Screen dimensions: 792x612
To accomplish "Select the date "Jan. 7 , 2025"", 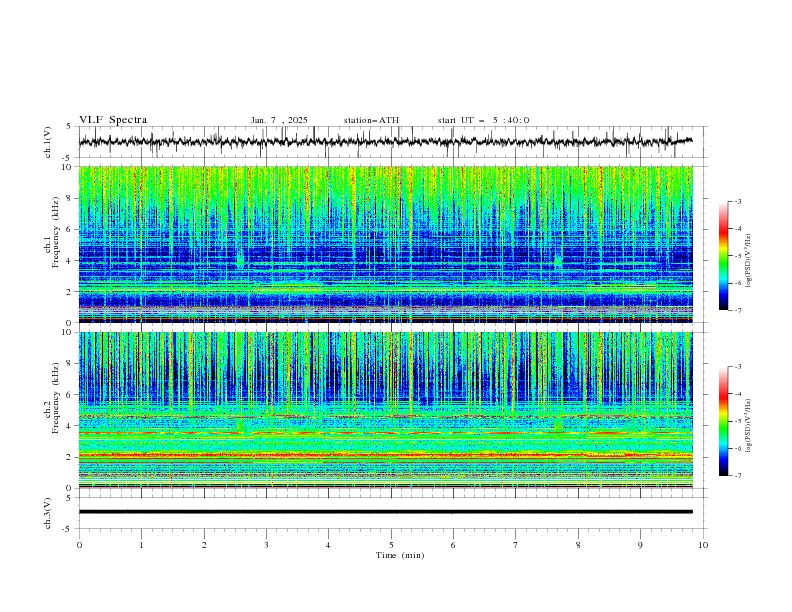I will (x=279, y=120).
